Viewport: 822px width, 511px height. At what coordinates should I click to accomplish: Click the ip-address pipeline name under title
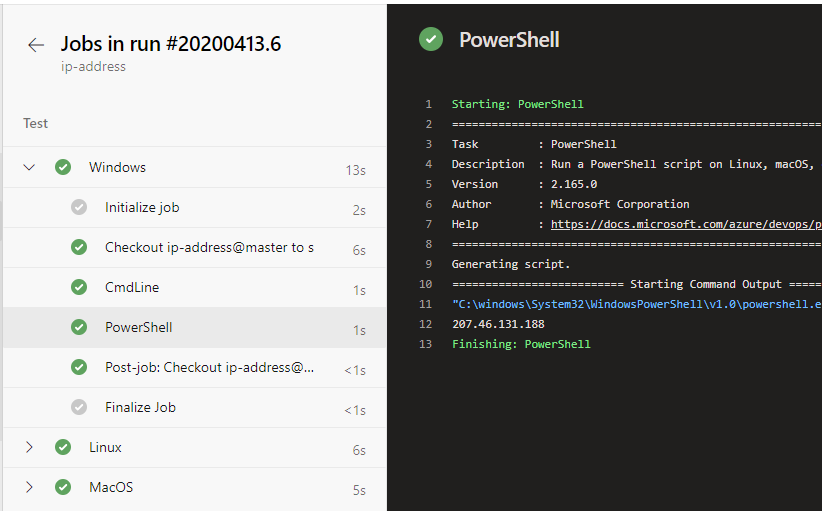(93, 67)
